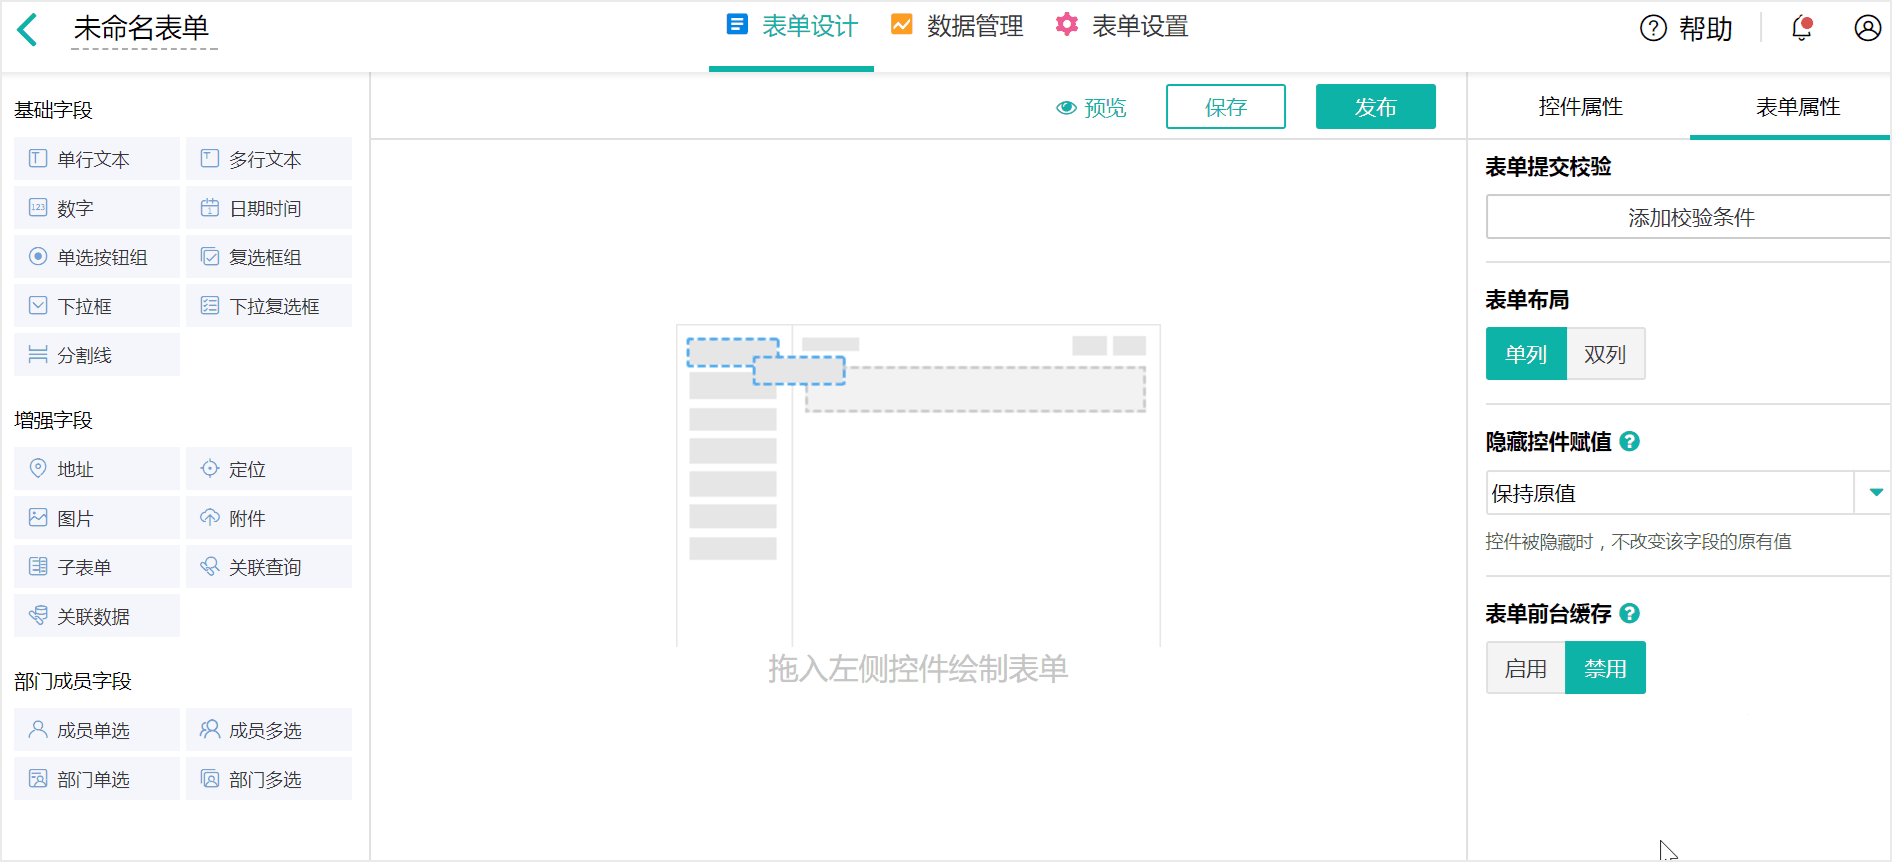Click the 单行文本 field icon
This screenshot has width=1892, height=862.
[x=38, y=158]
